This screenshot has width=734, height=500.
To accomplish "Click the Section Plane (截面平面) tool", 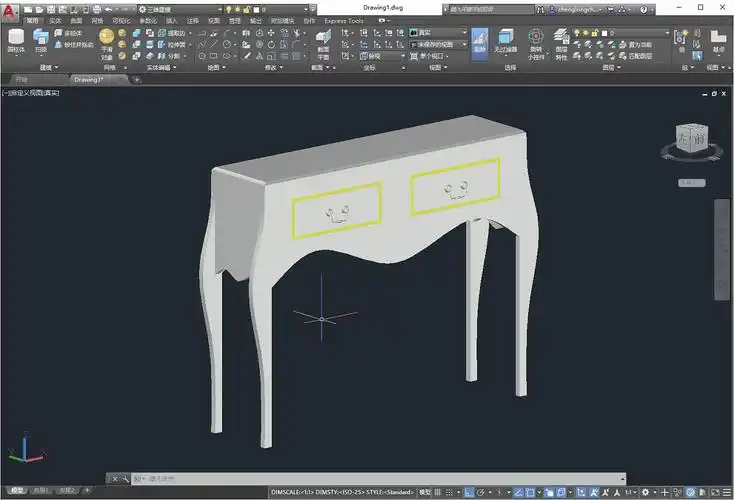I will [x=323, y=42].
